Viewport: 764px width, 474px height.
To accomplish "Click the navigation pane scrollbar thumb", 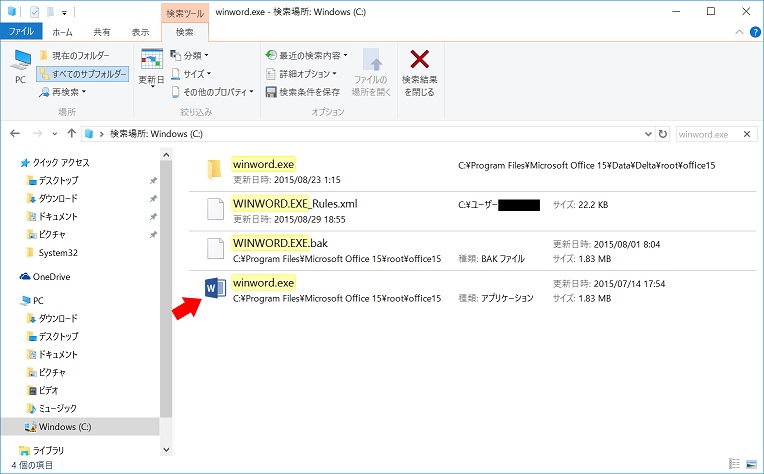I will [166, 289].
